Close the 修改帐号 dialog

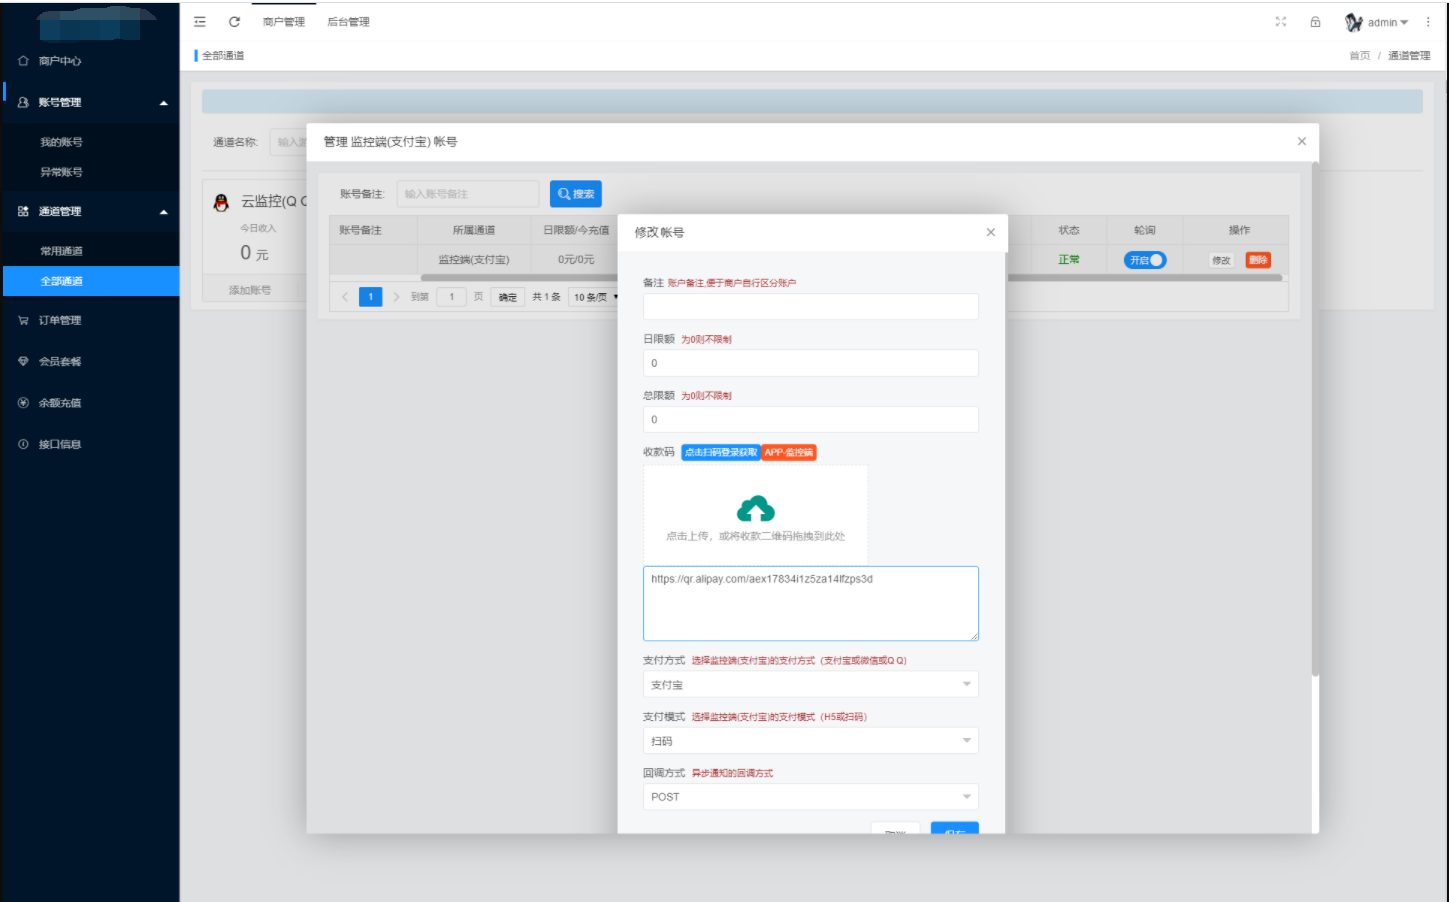tap(990, 232)
